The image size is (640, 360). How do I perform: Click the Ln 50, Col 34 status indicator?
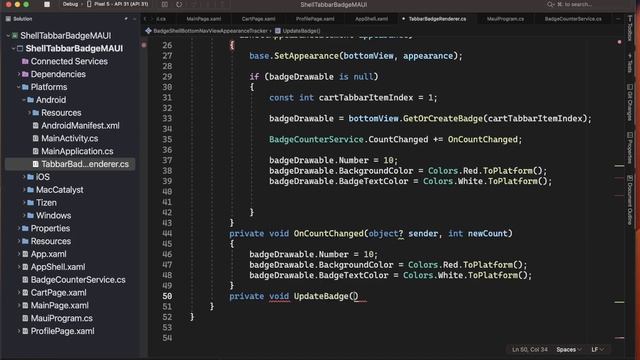coord(530,349)
